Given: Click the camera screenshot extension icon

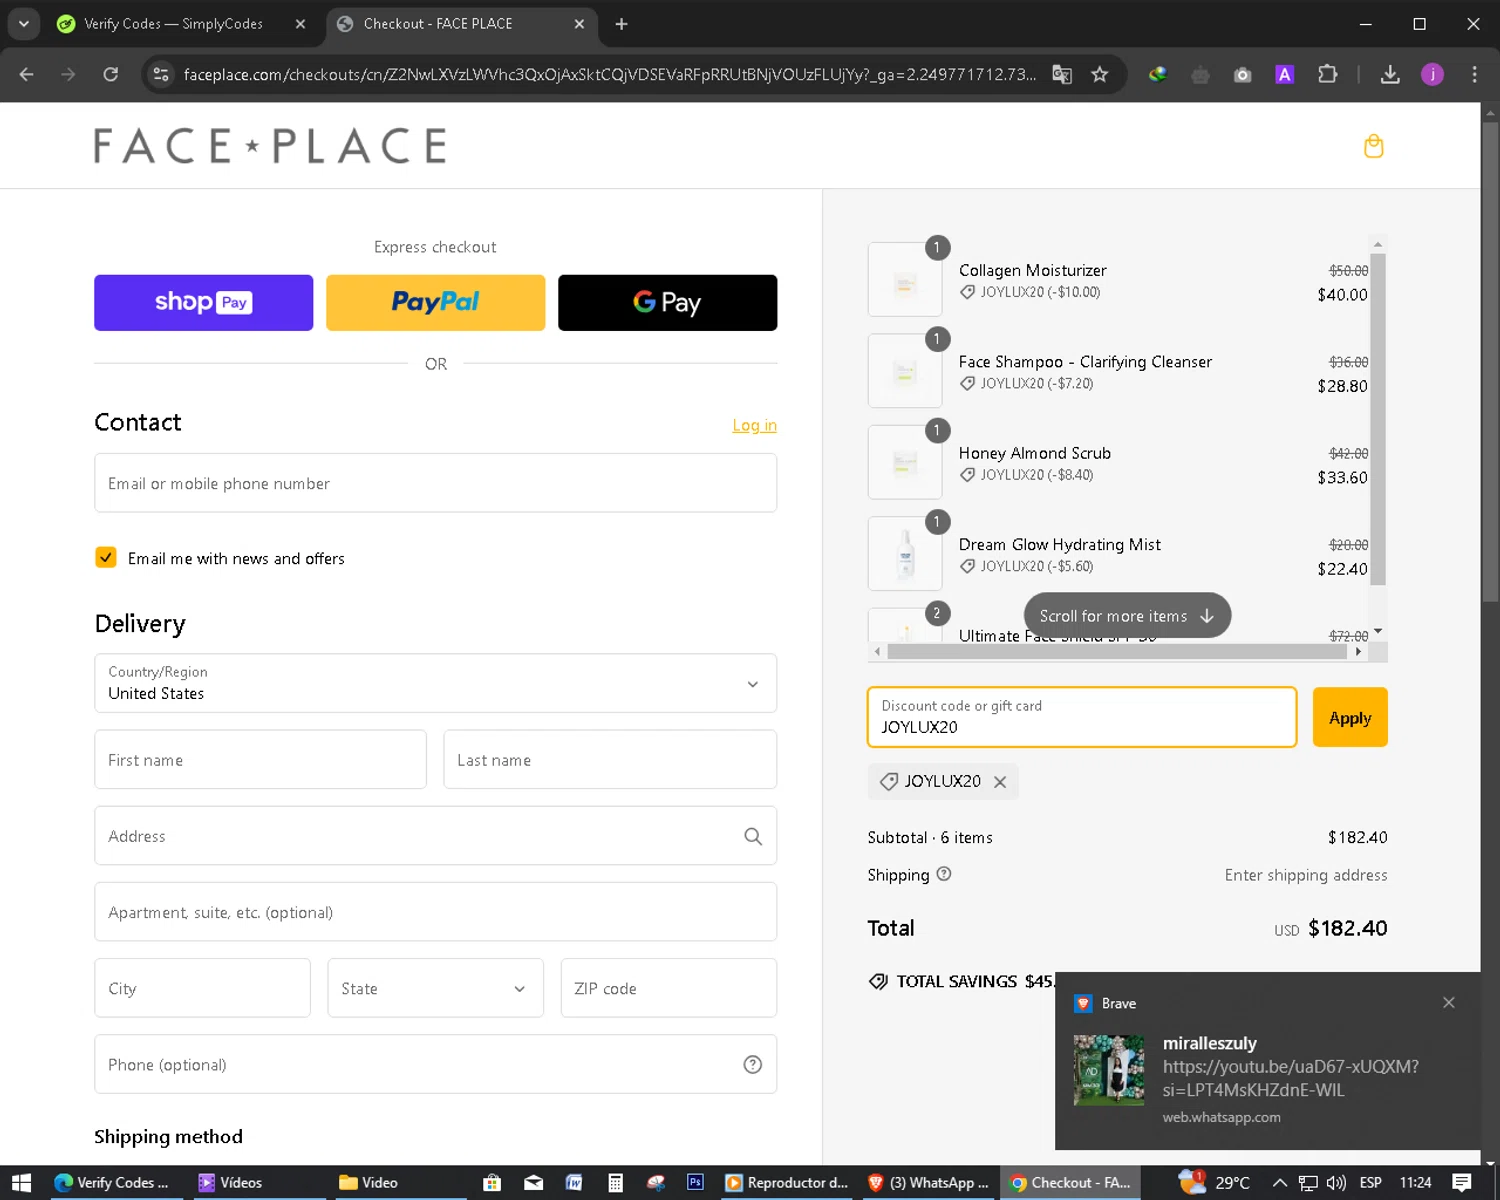Looking at the screenshot, I should [1242, 74].
